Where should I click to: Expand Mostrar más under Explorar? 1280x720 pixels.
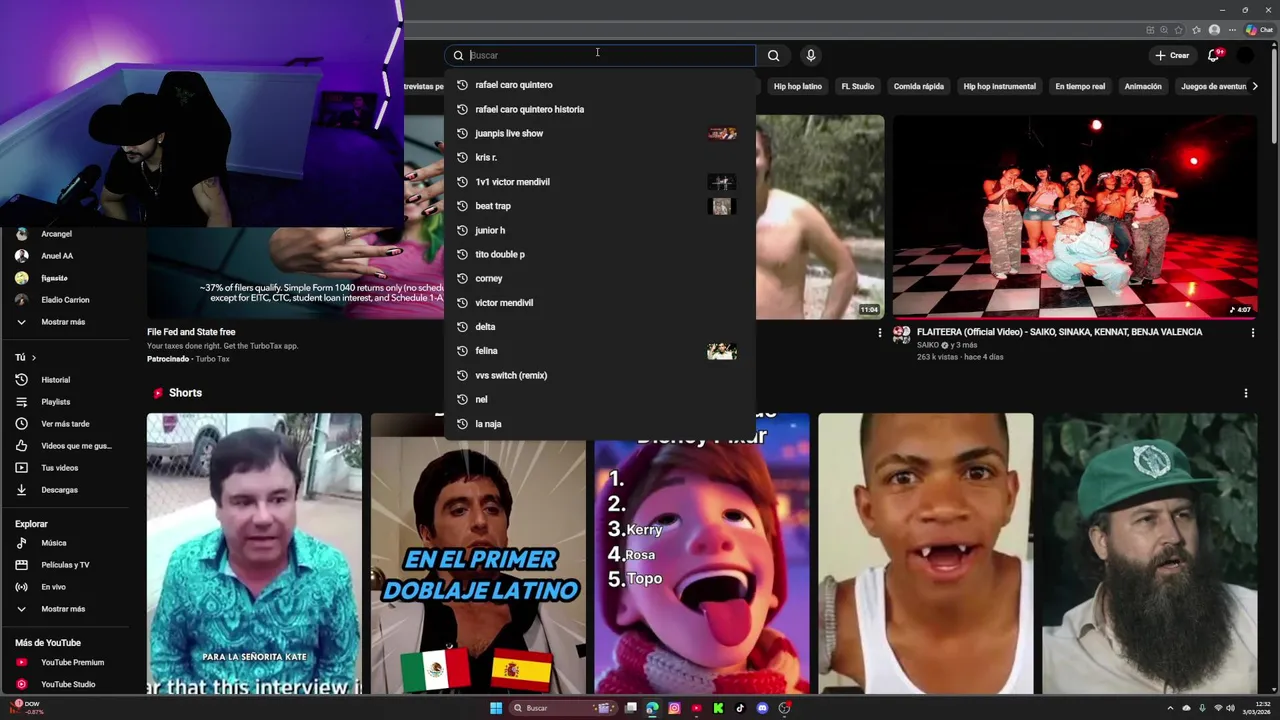63,609
